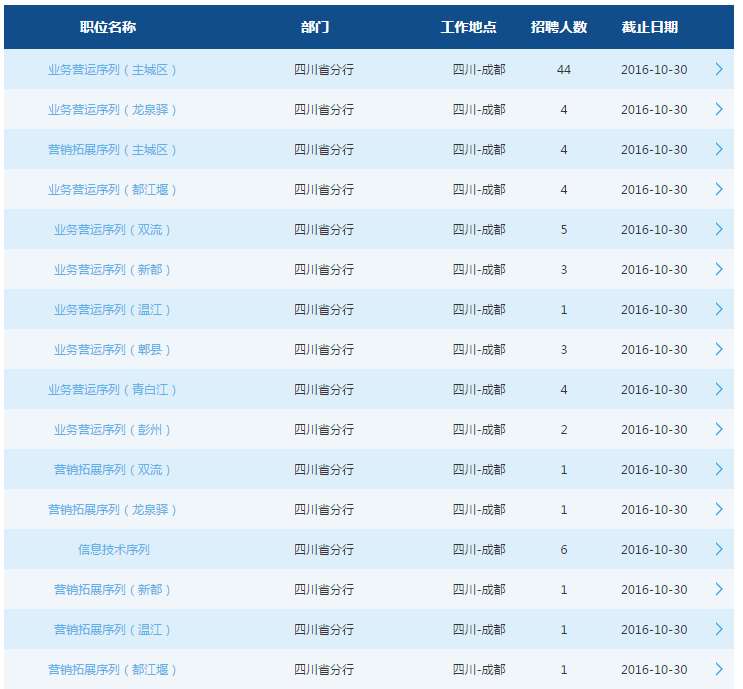Expand the 营销拓展序列（主城区）row chevron
Screen dimensions: 743x689
click(718, 149)
